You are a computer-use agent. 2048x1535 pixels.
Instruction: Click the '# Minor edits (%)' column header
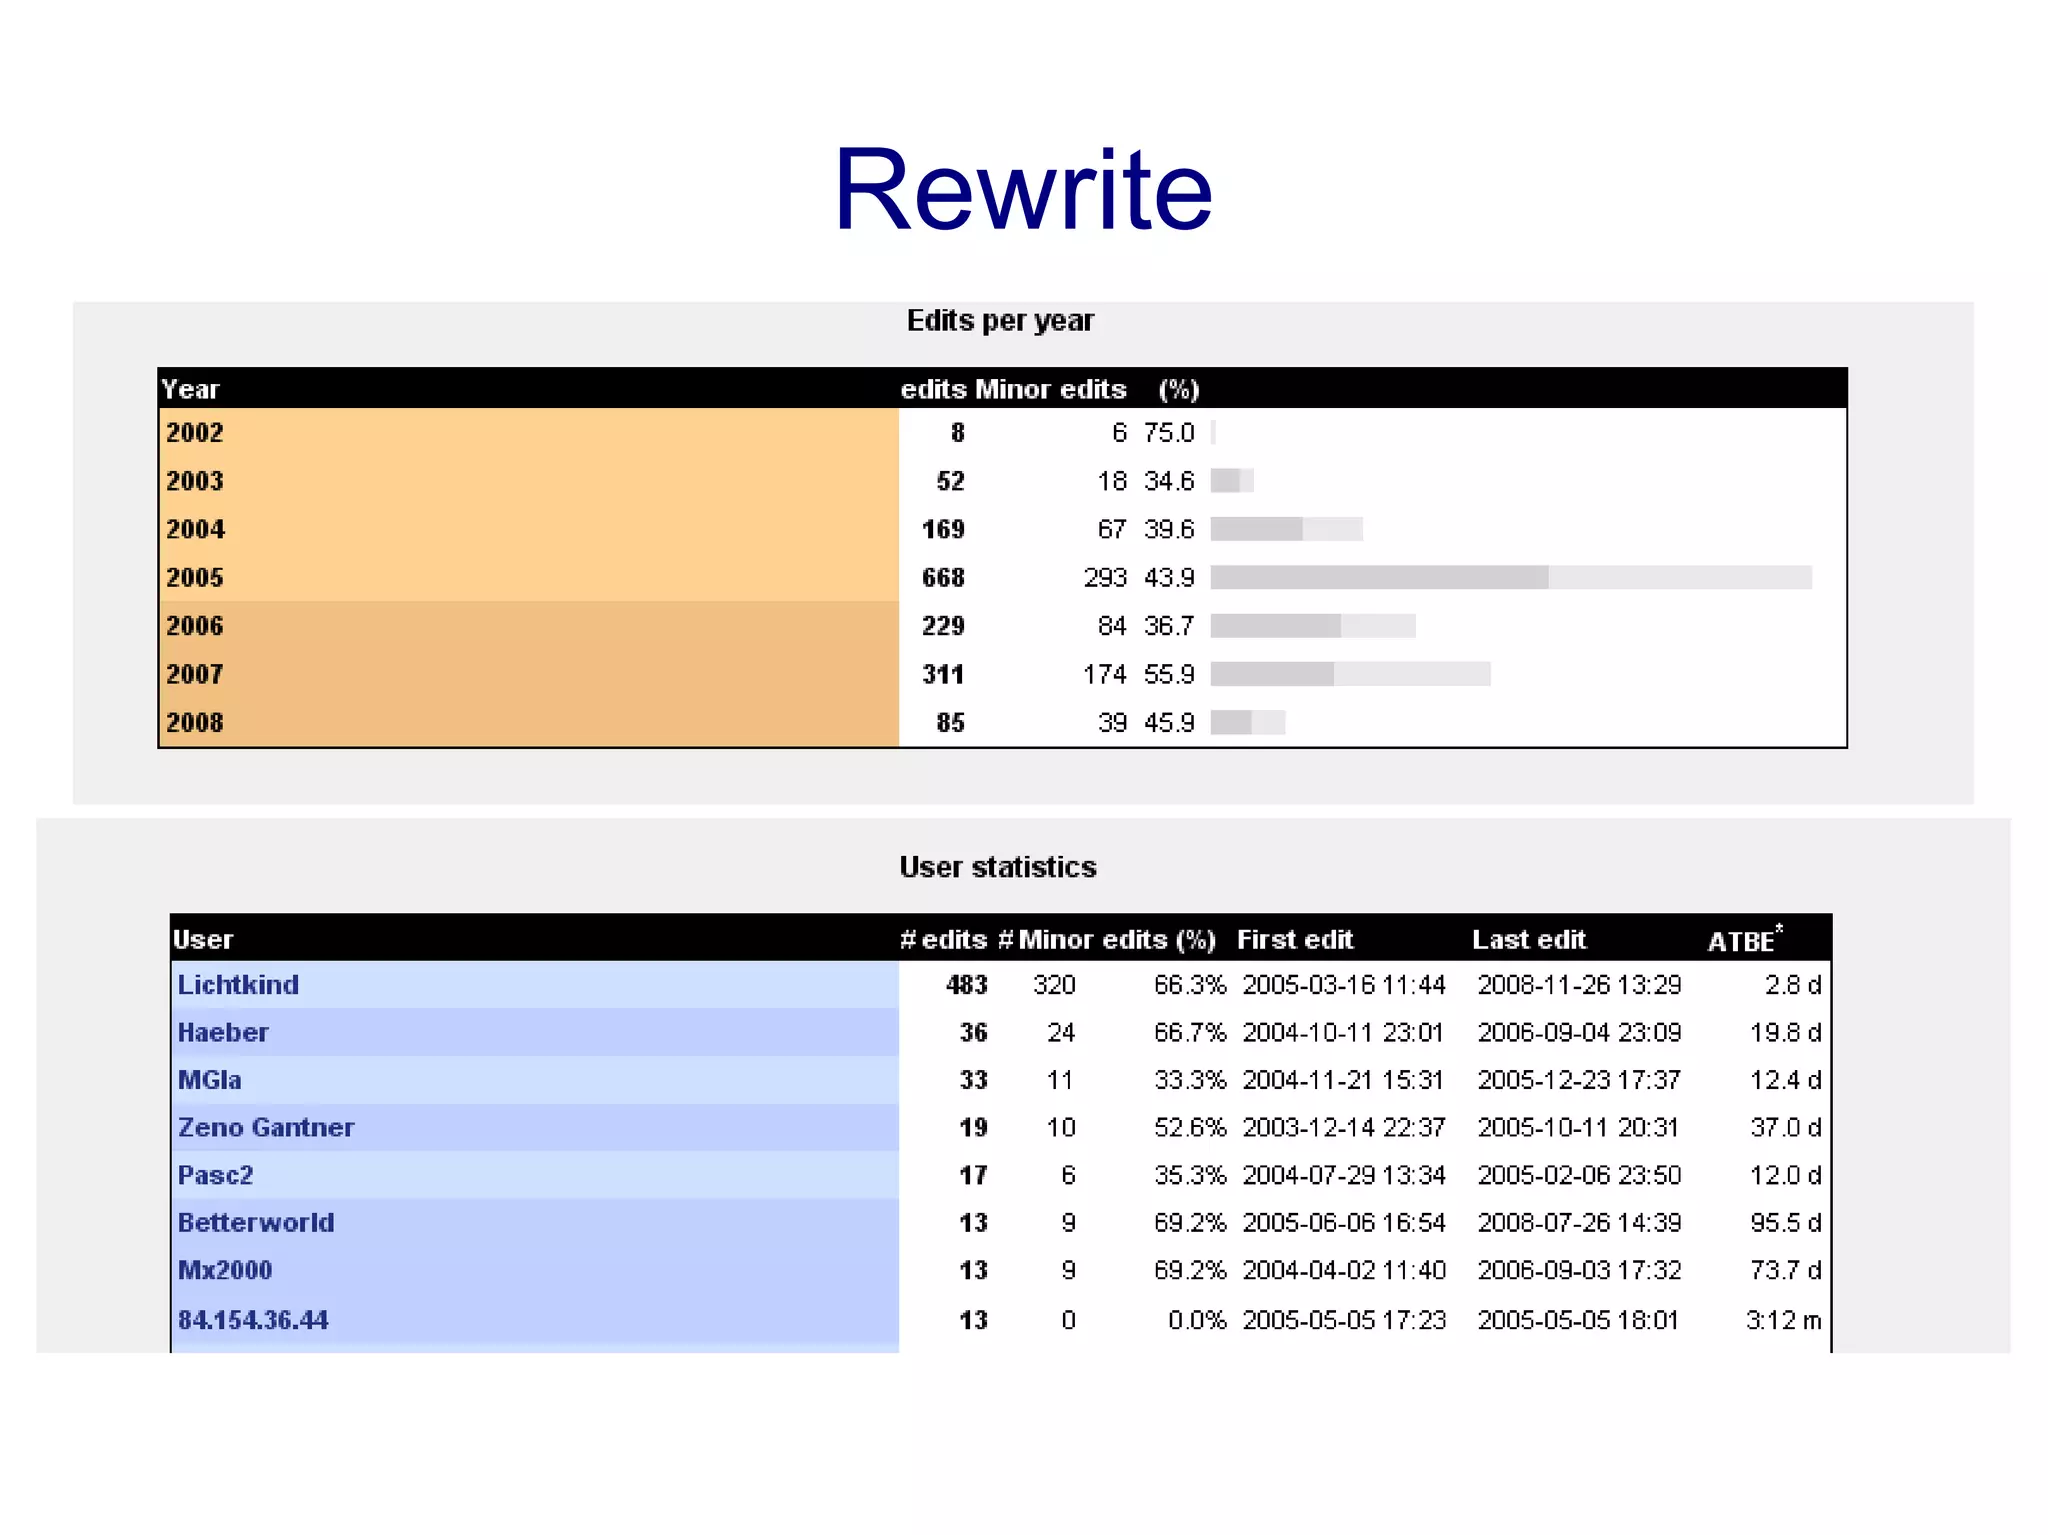tap(1107, 940)
